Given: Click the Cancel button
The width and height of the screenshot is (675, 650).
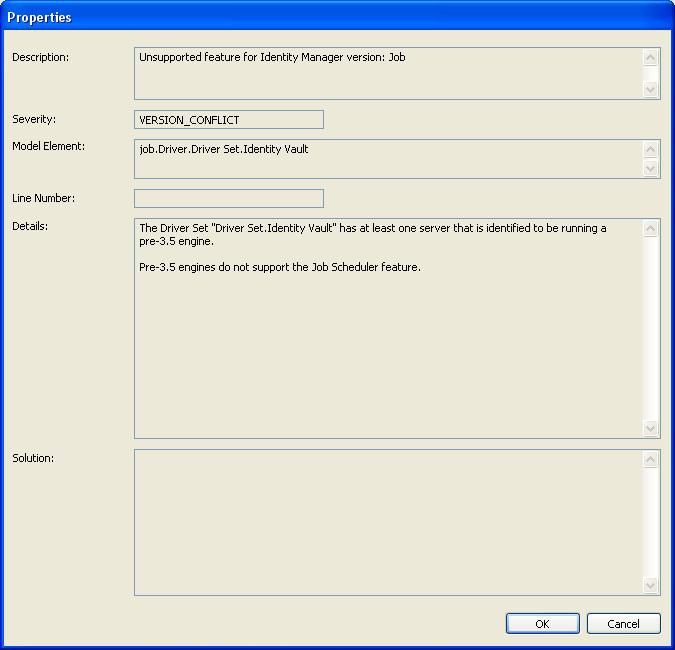Looking at the screenshot, I should (x=623, y=623).
